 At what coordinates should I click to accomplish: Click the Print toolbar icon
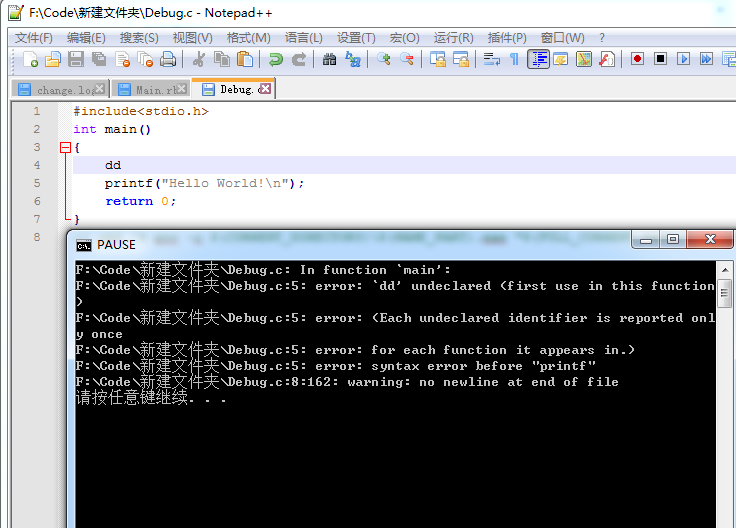click(x=168, y=60)
